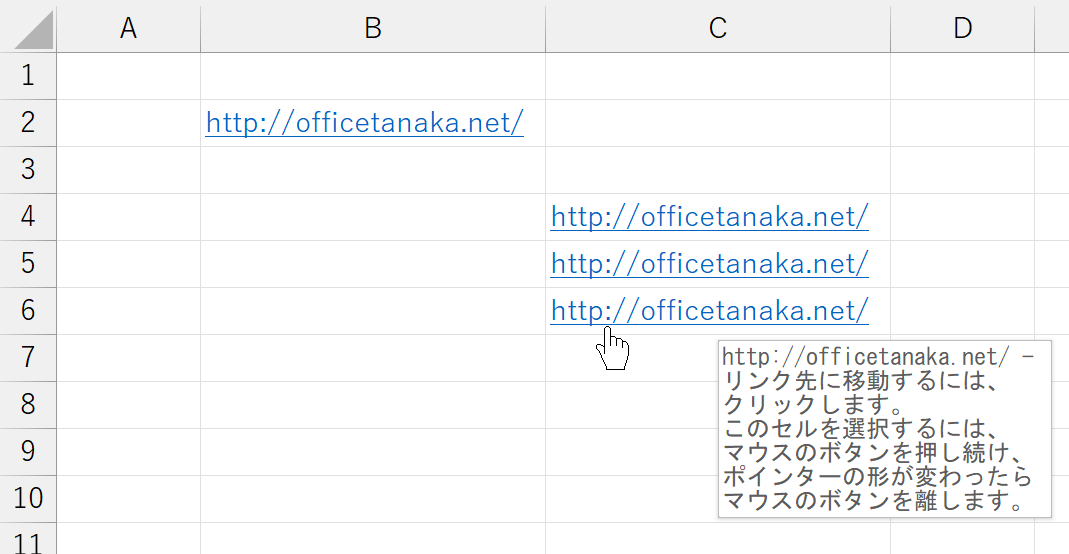This screenshot has width=1069, height=554.
Task: Select column C header
Action: tap(718, 29)
